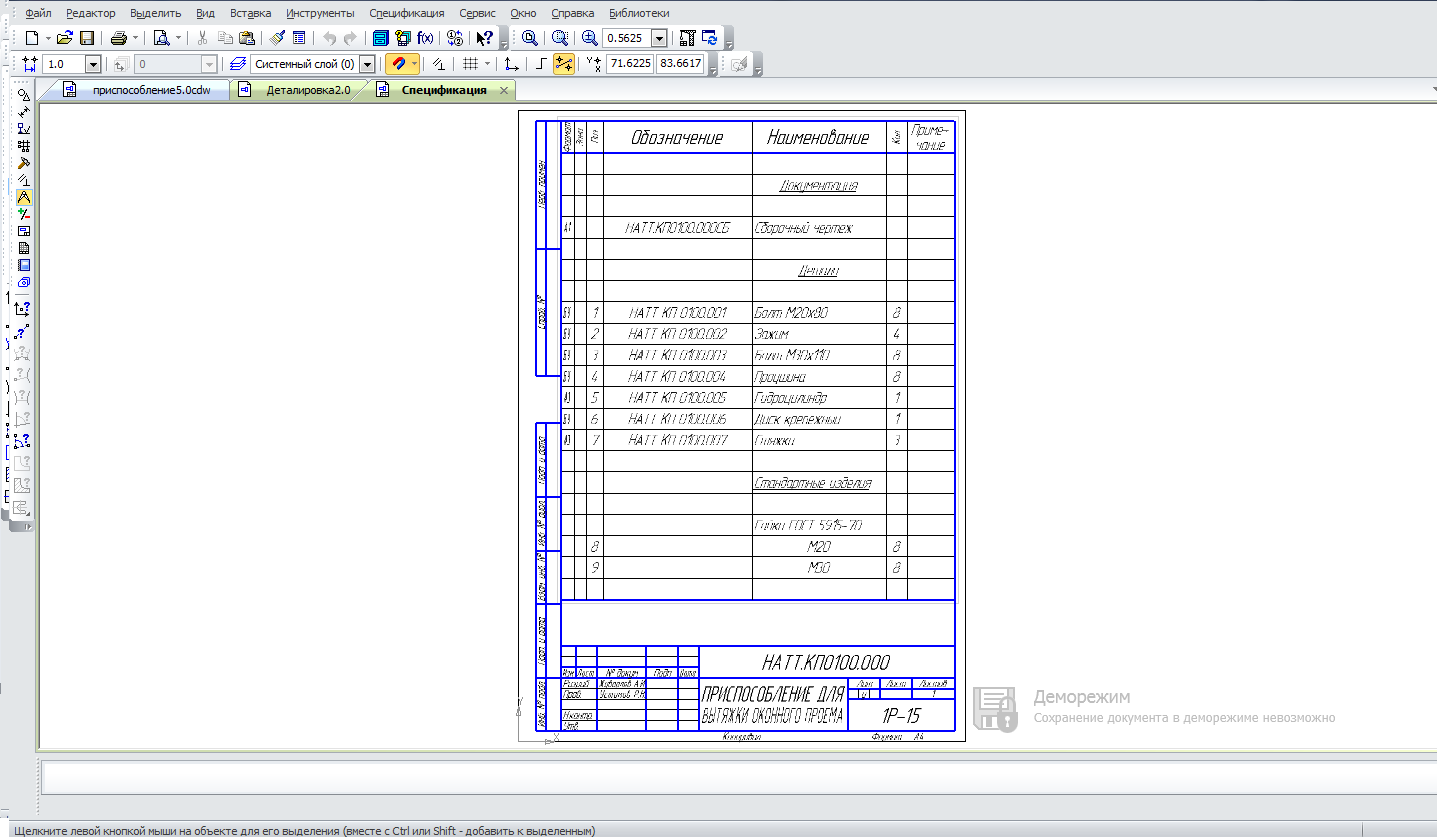The height and width of the screenshot is (837, 1437).
Task: Toggle the rounding mode button
Action: point(541,64)
